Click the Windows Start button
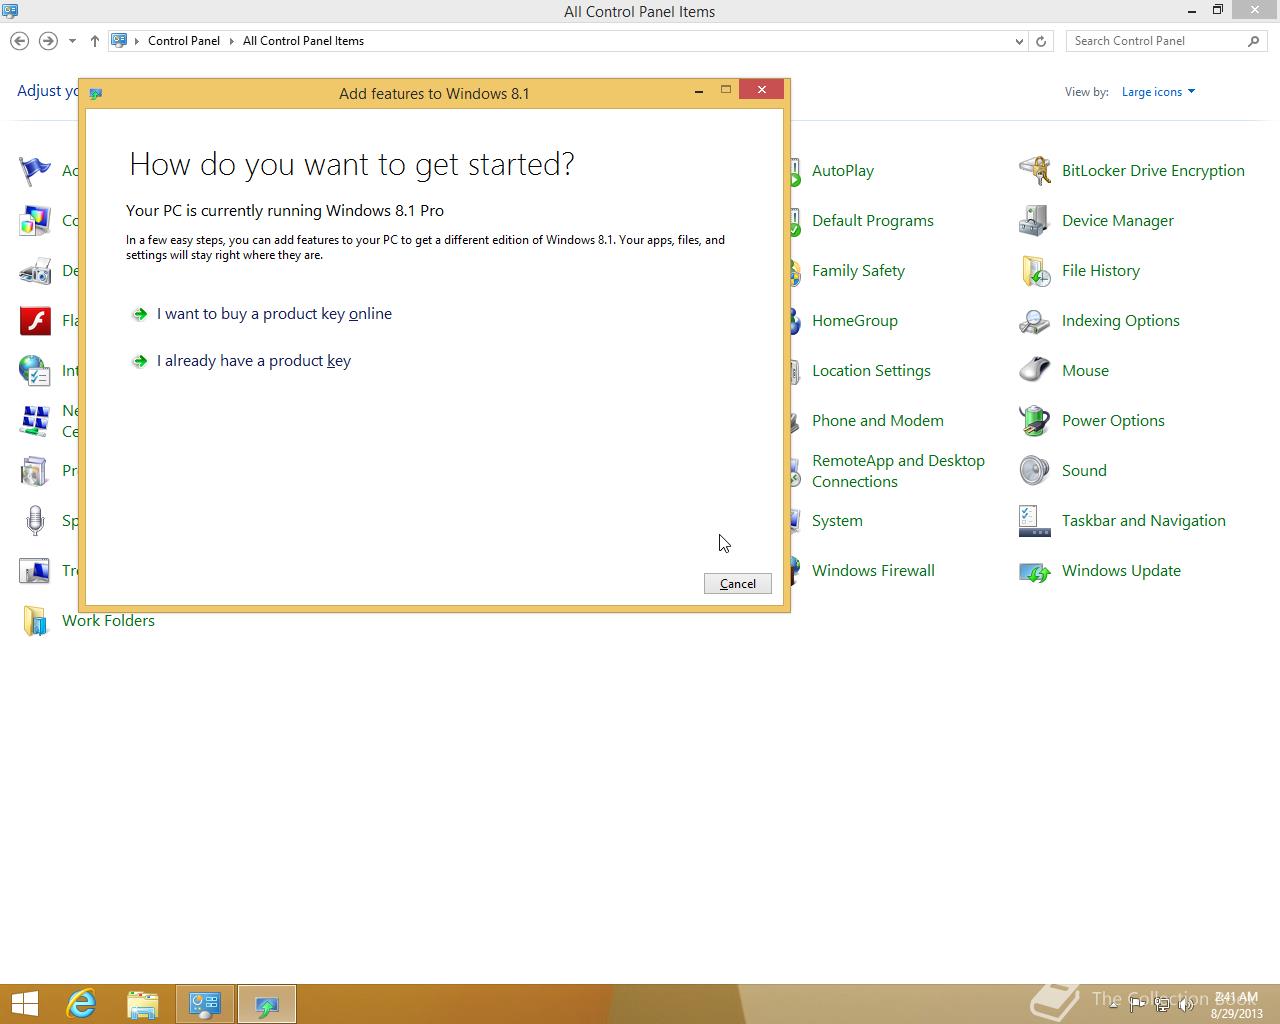Viewport: 1280px width, 1024px height. point(24,1004)
